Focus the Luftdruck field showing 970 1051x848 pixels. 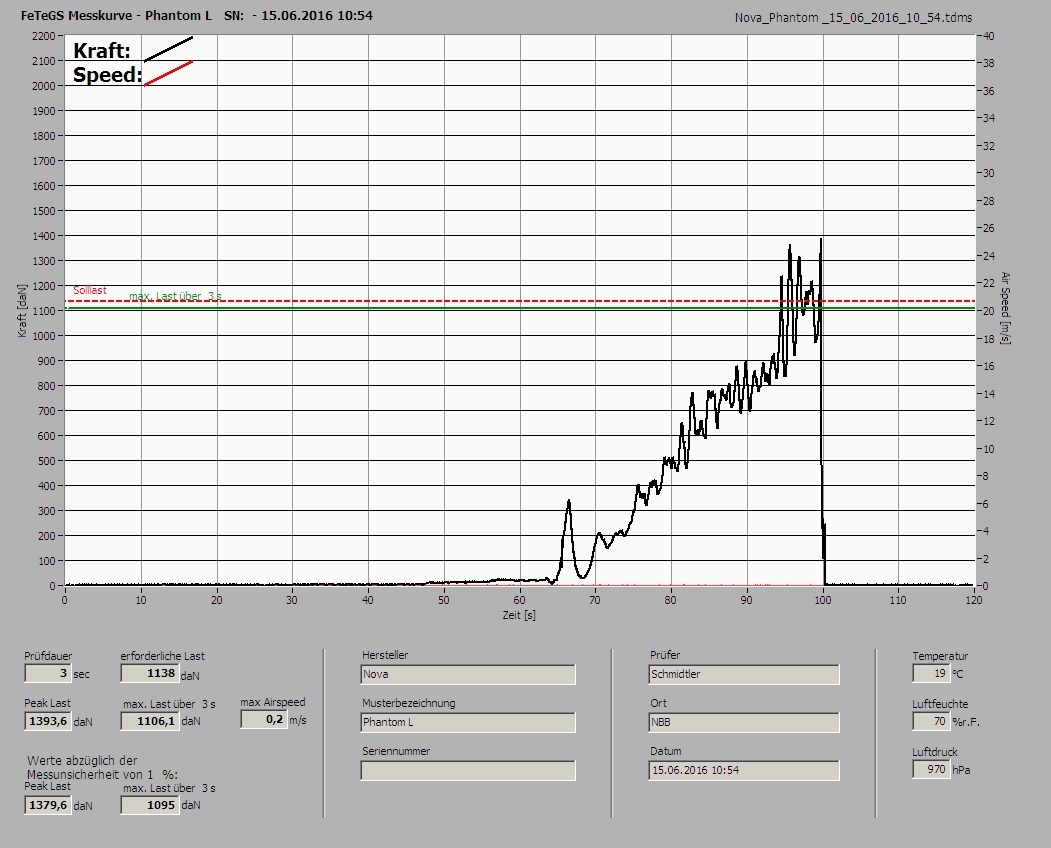point(931,769)
